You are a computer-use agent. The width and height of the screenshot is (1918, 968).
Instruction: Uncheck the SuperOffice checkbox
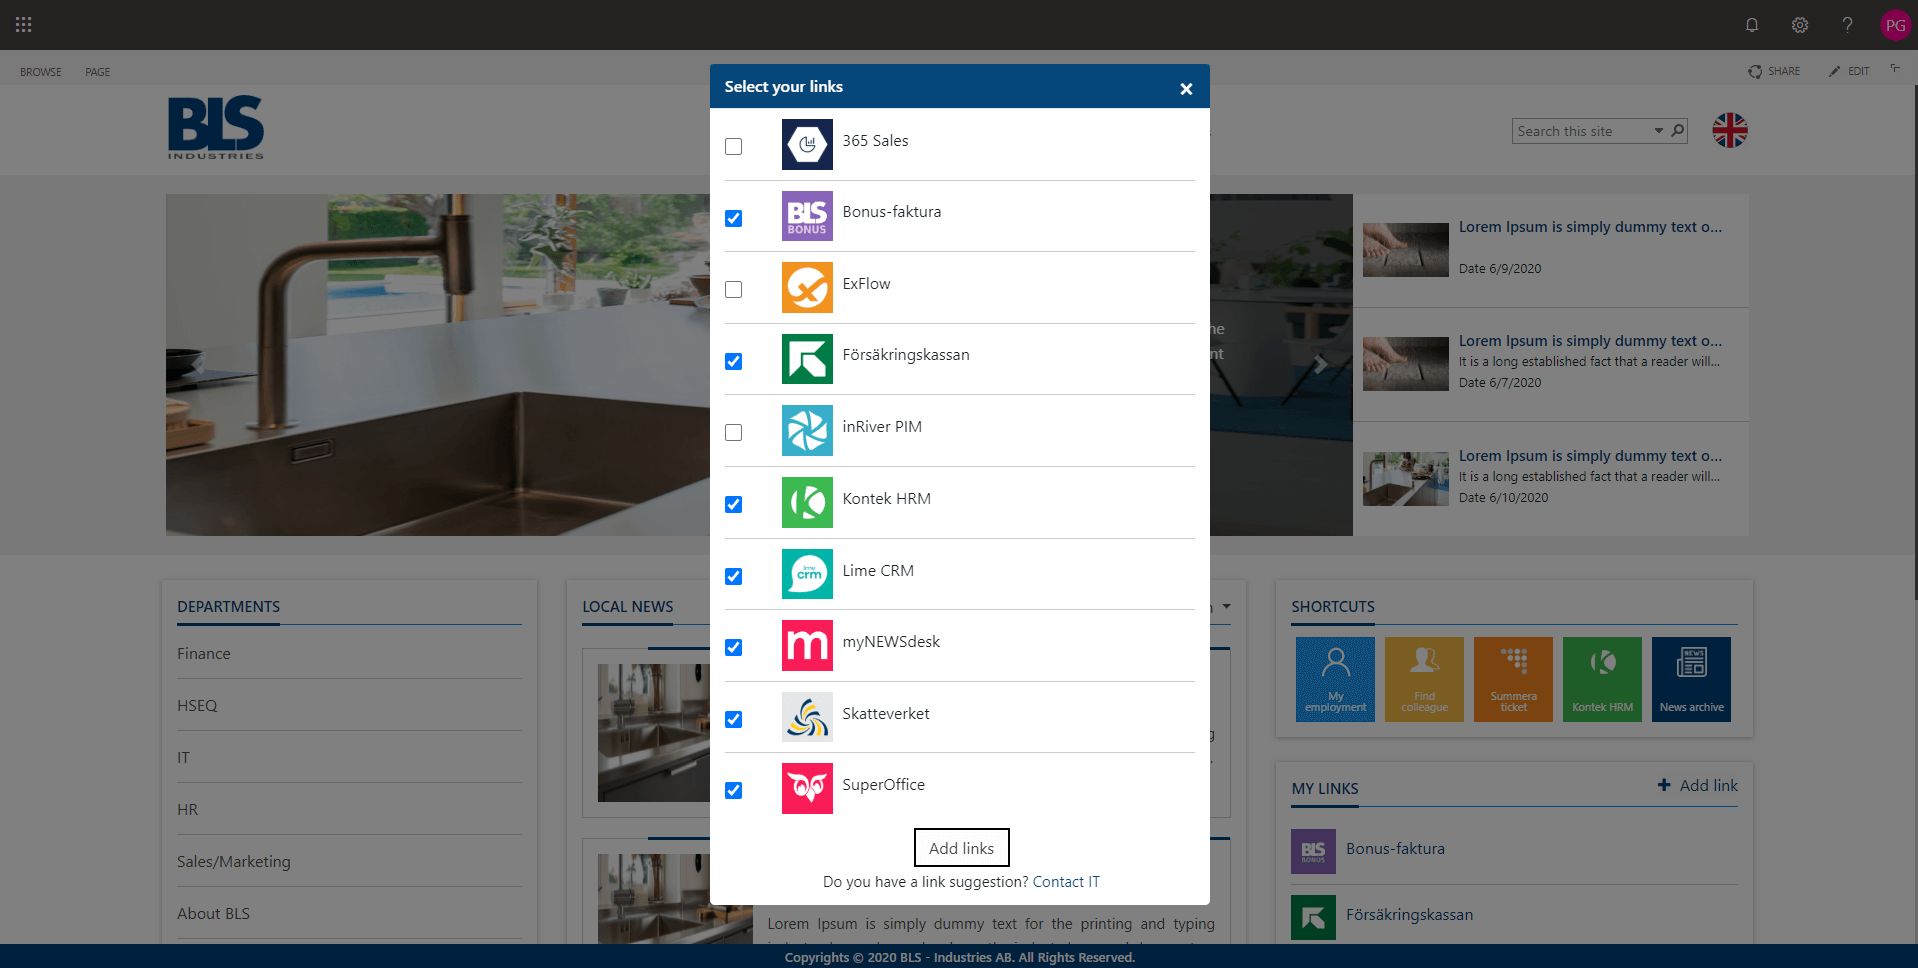(x=734, y=790)
